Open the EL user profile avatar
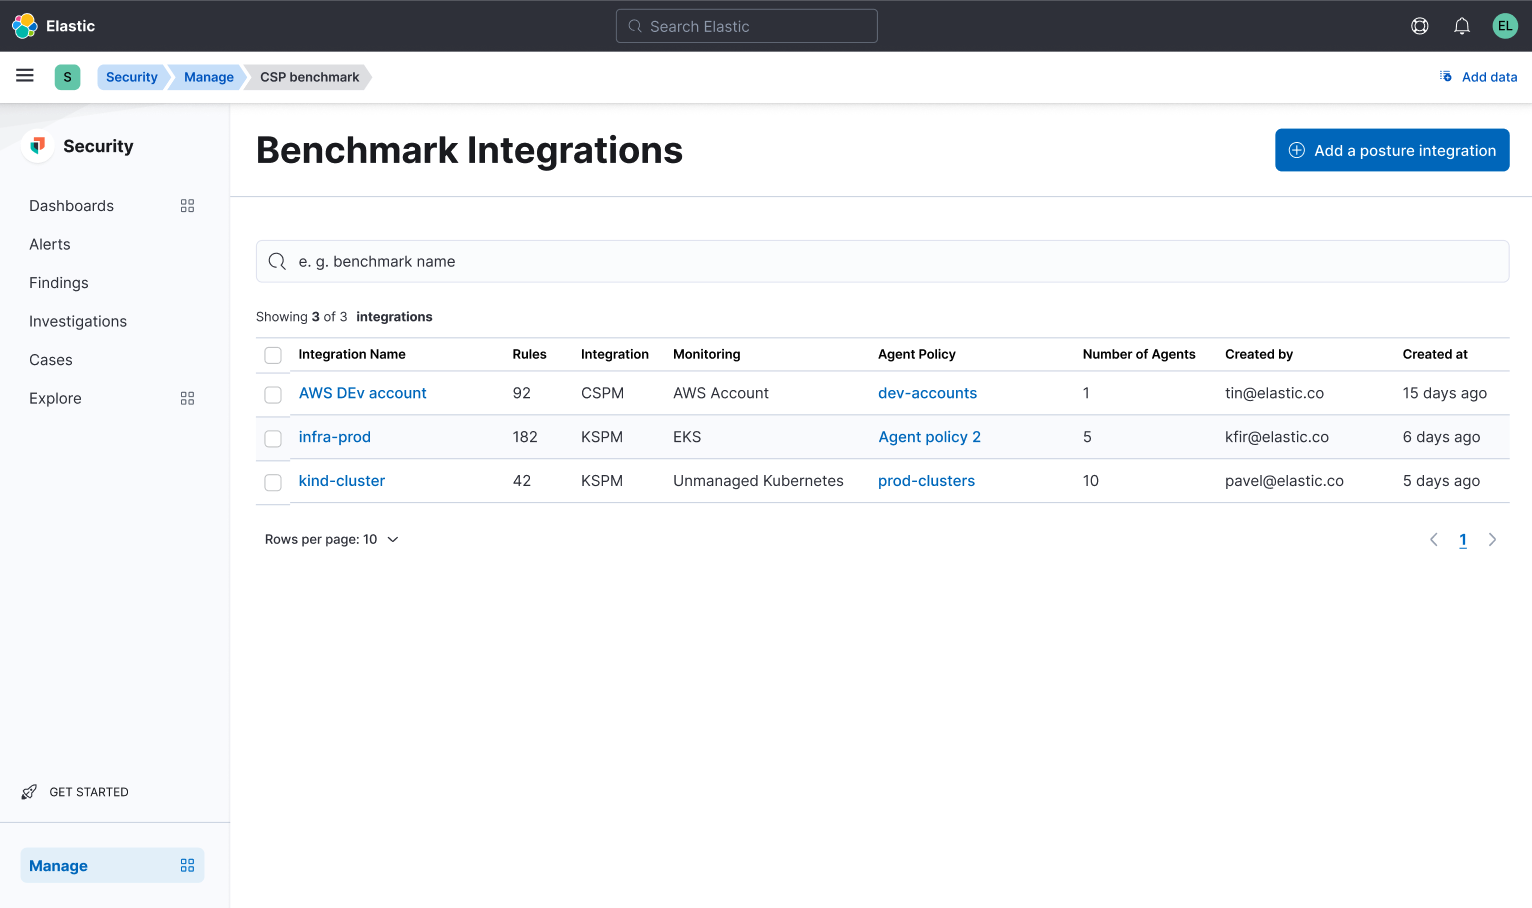1532x908 pixels. pyautogui.click(x=1505, y=25)
